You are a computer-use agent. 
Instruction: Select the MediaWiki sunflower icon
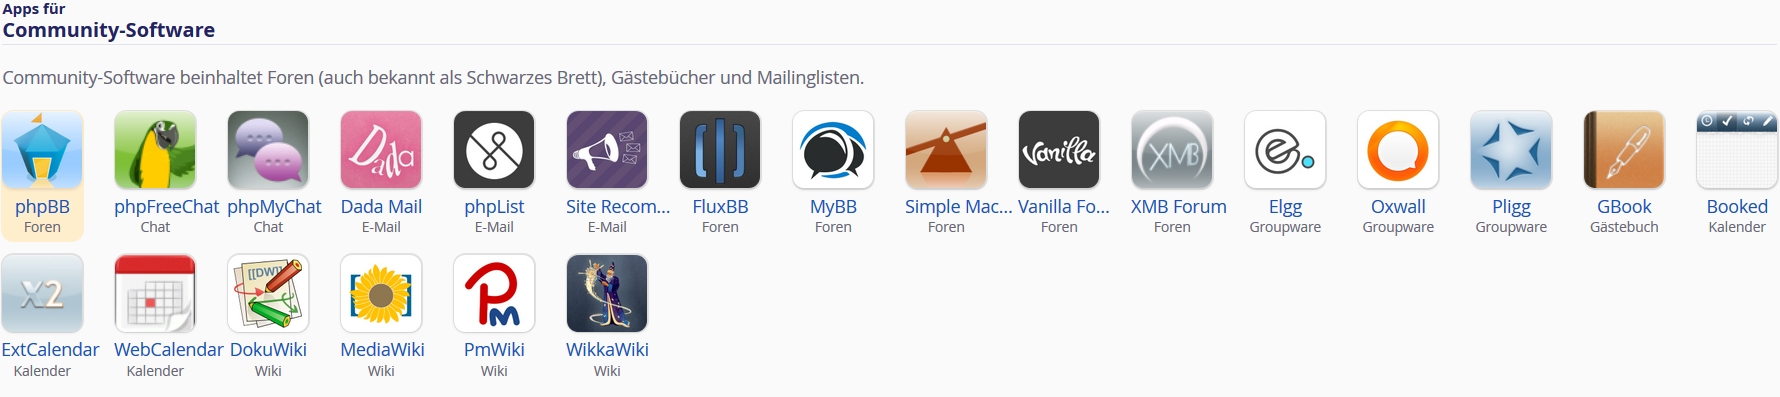click(381, 293)
